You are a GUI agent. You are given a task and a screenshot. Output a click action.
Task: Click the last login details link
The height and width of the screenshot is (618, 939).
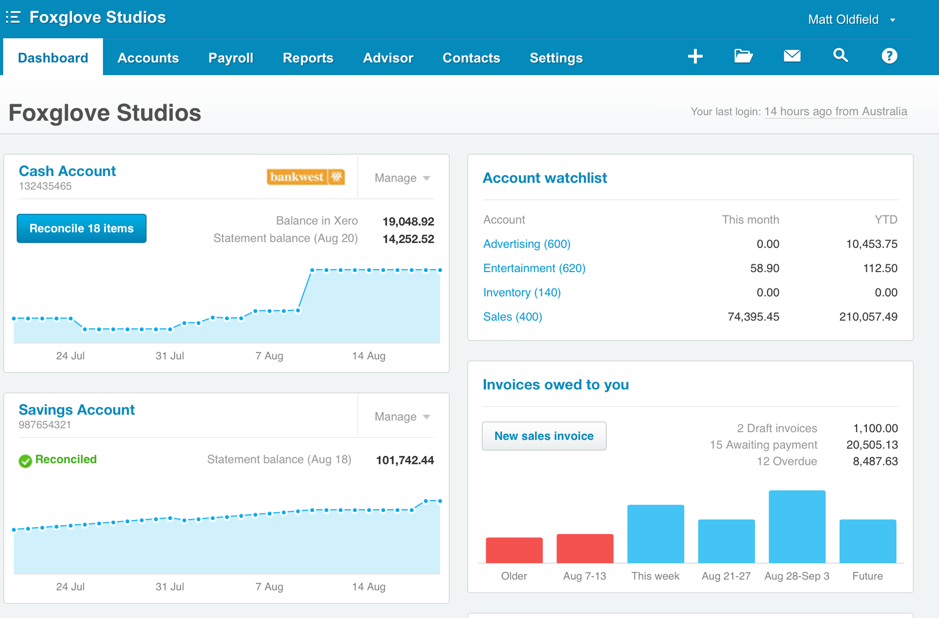(837, 111)
